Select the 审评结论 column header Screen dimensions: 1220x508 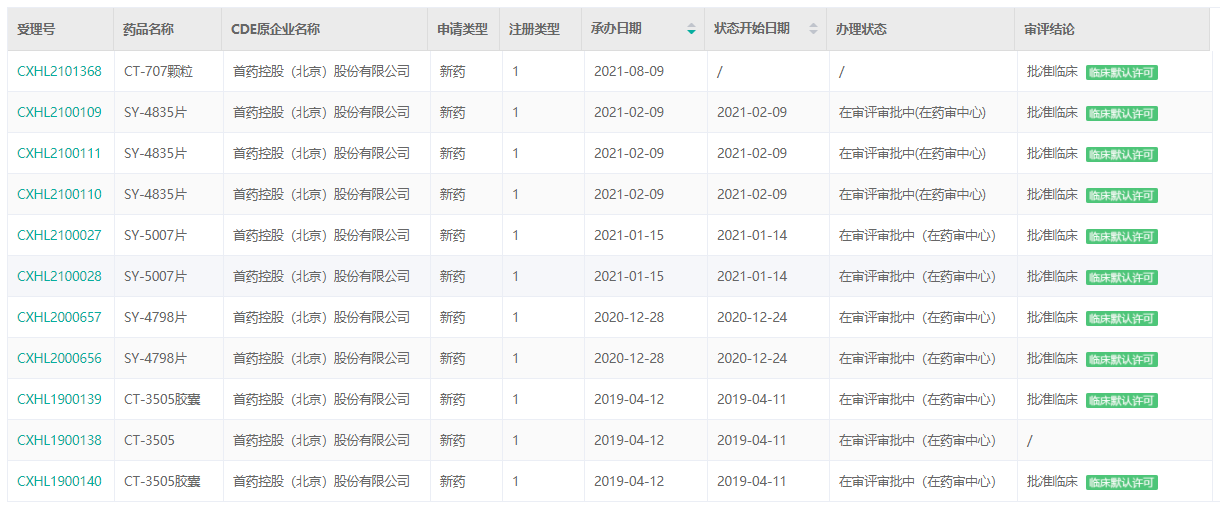(x=1049, y=29)
